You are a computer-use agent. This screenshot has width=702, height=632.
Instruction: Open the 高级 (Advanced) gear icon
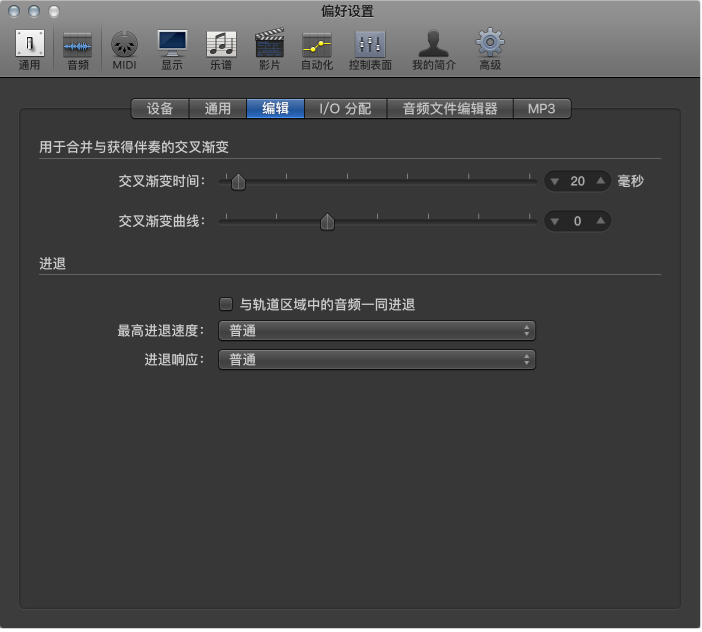point(490,49)
